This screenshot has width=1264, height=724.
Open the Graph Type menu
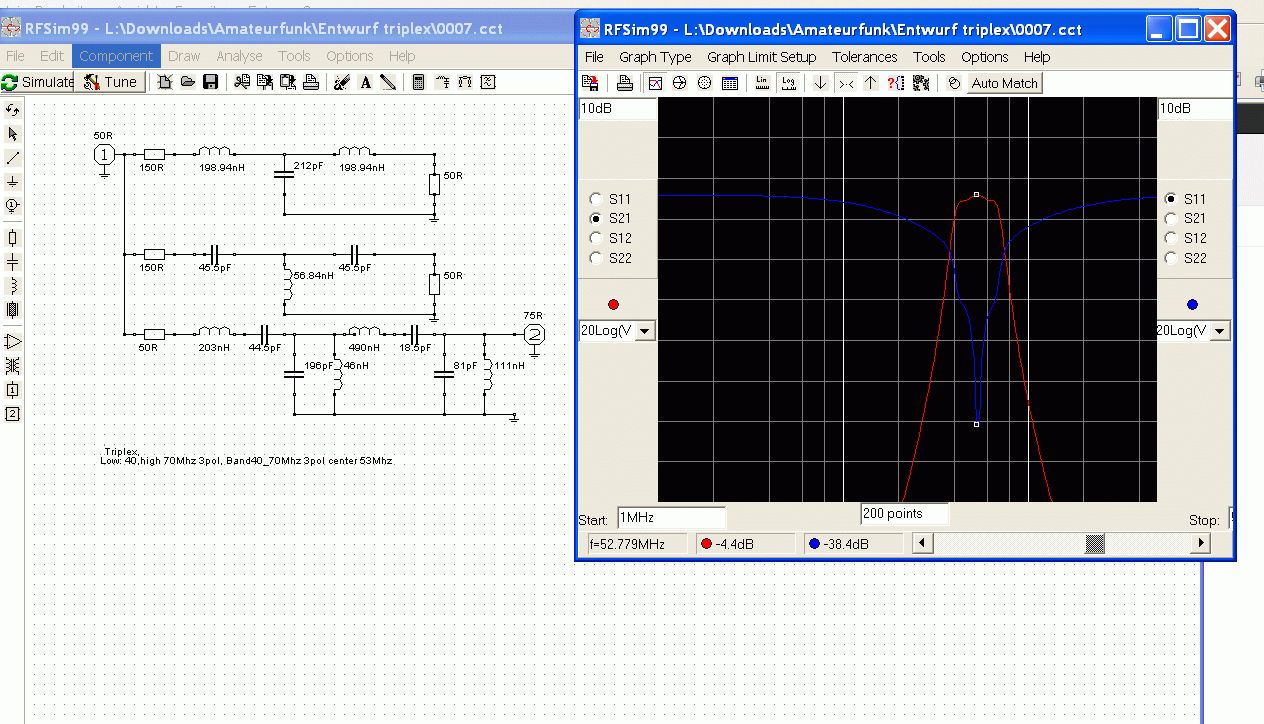pos(655,57)
